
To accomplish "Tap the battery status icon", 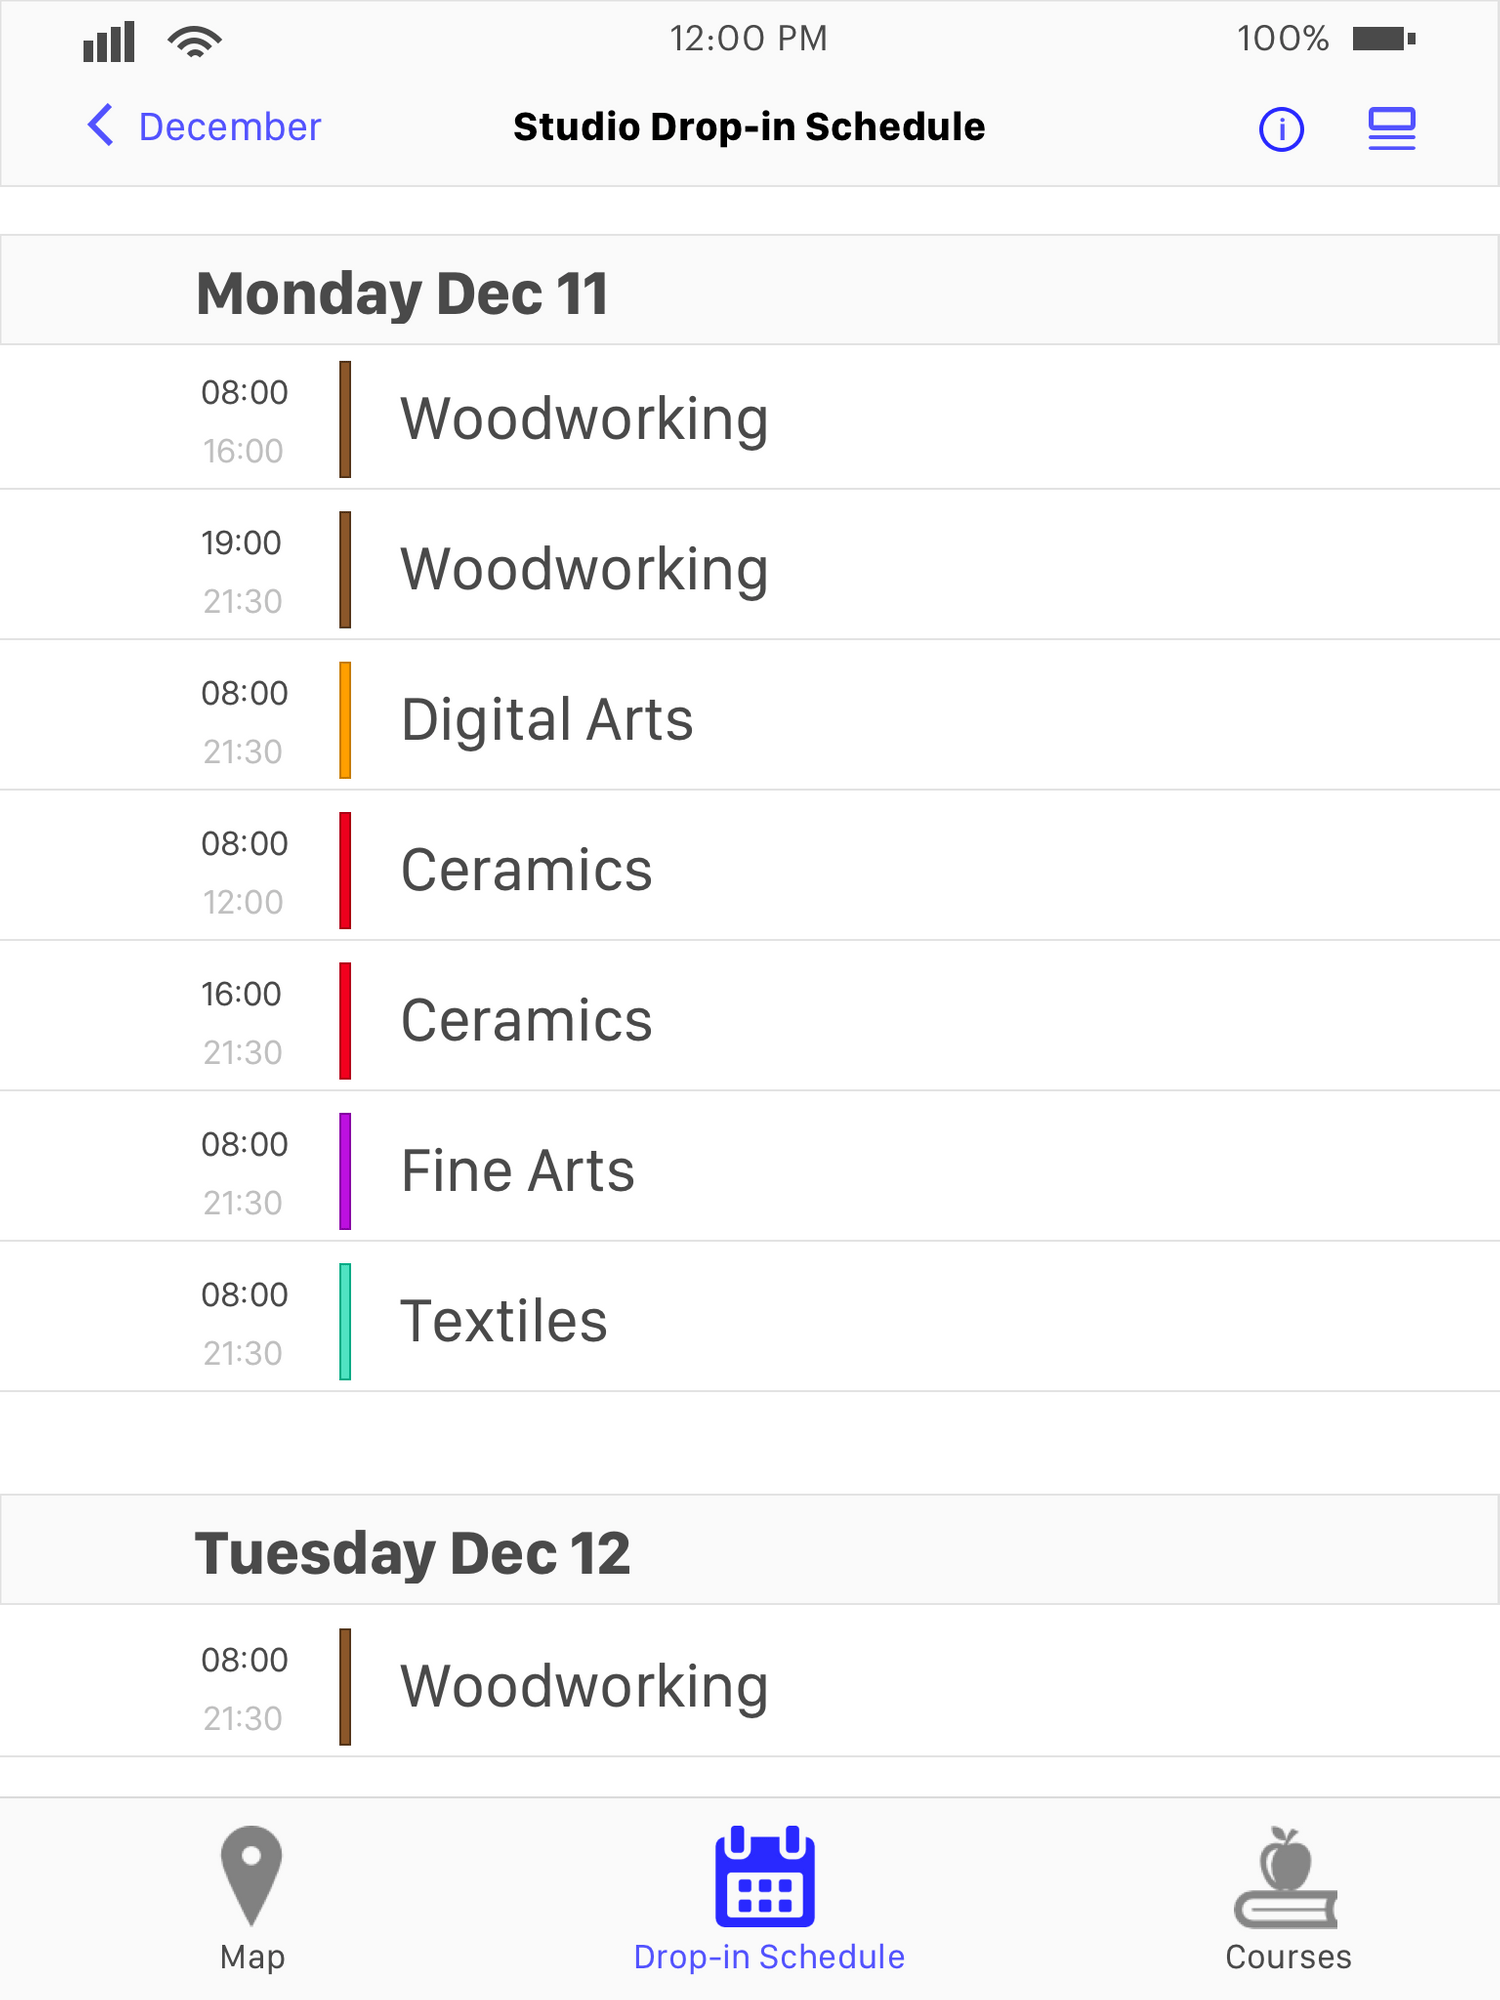I will (x=1384, y=39).
